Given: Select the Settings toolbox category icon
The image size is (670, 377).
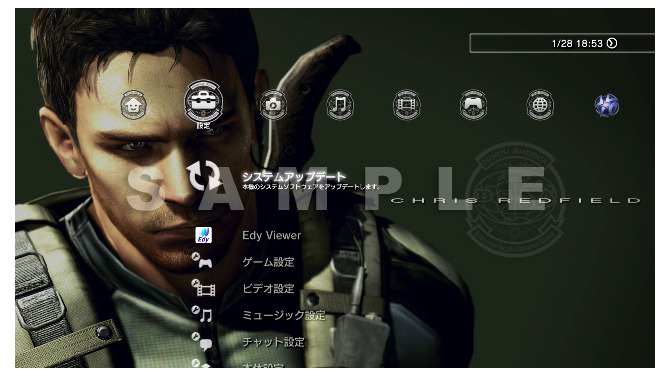Looking at the screenshot, I should (203, 102).
